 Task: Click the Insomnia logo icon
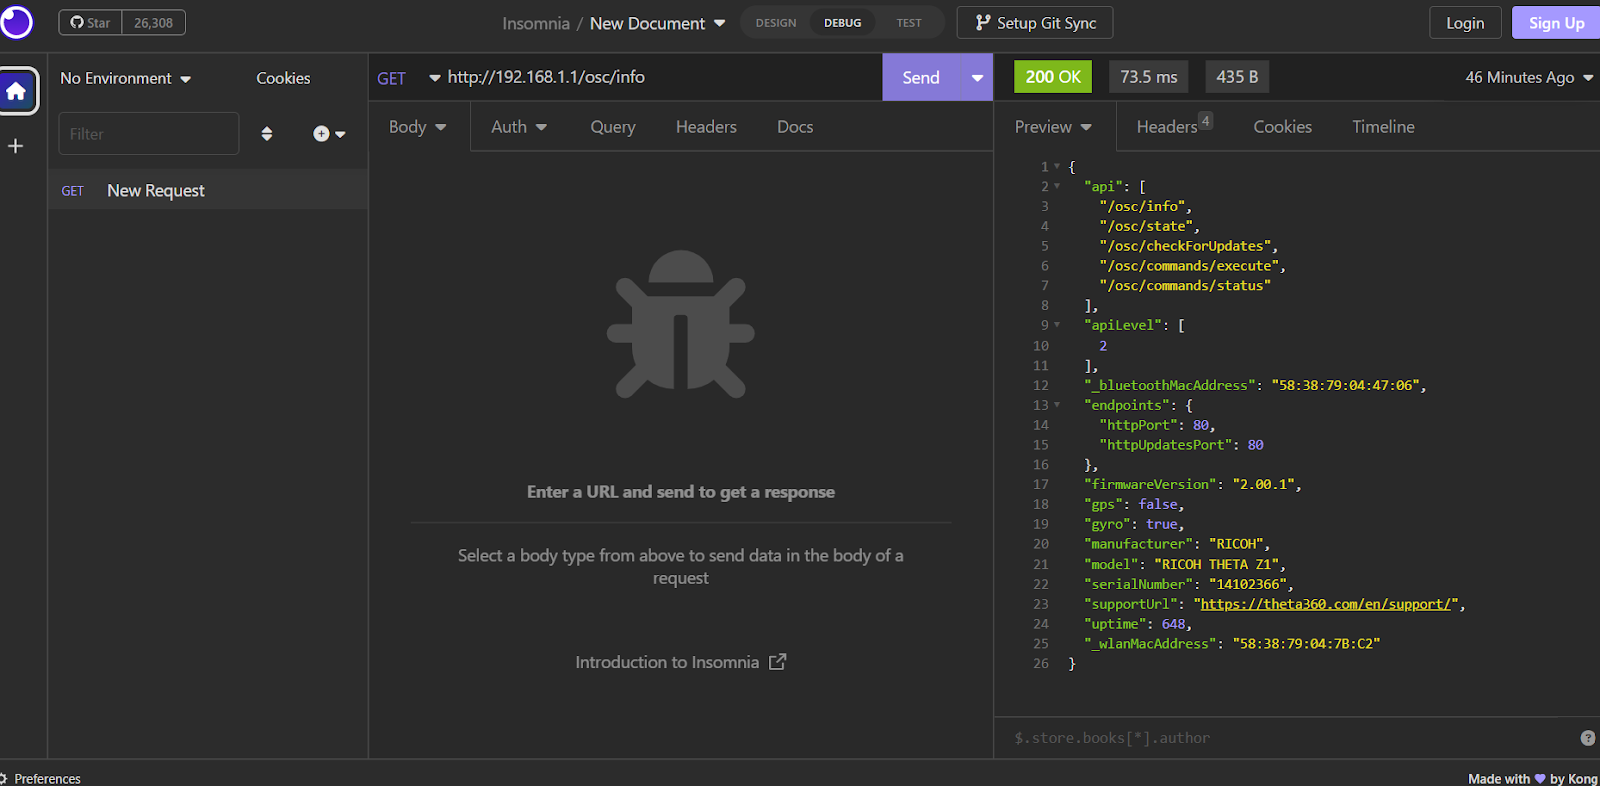coord(16,22)
